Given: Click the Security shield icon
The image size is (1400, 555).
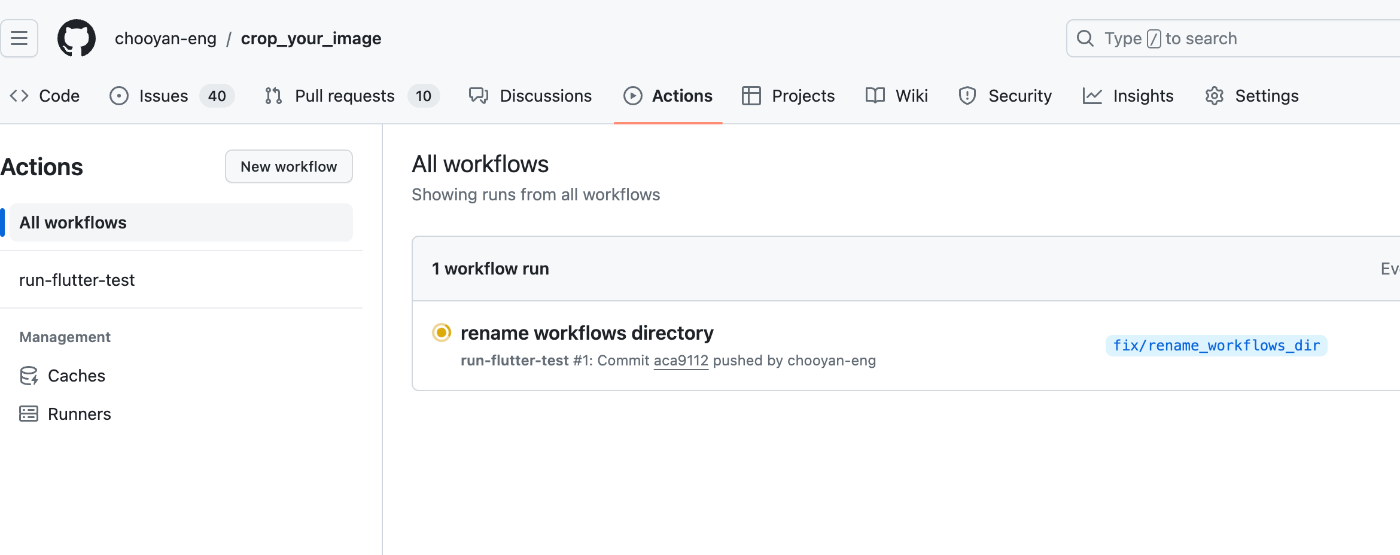Looking at the screenshot, I should pyautogui.click(x=967, y=96).
